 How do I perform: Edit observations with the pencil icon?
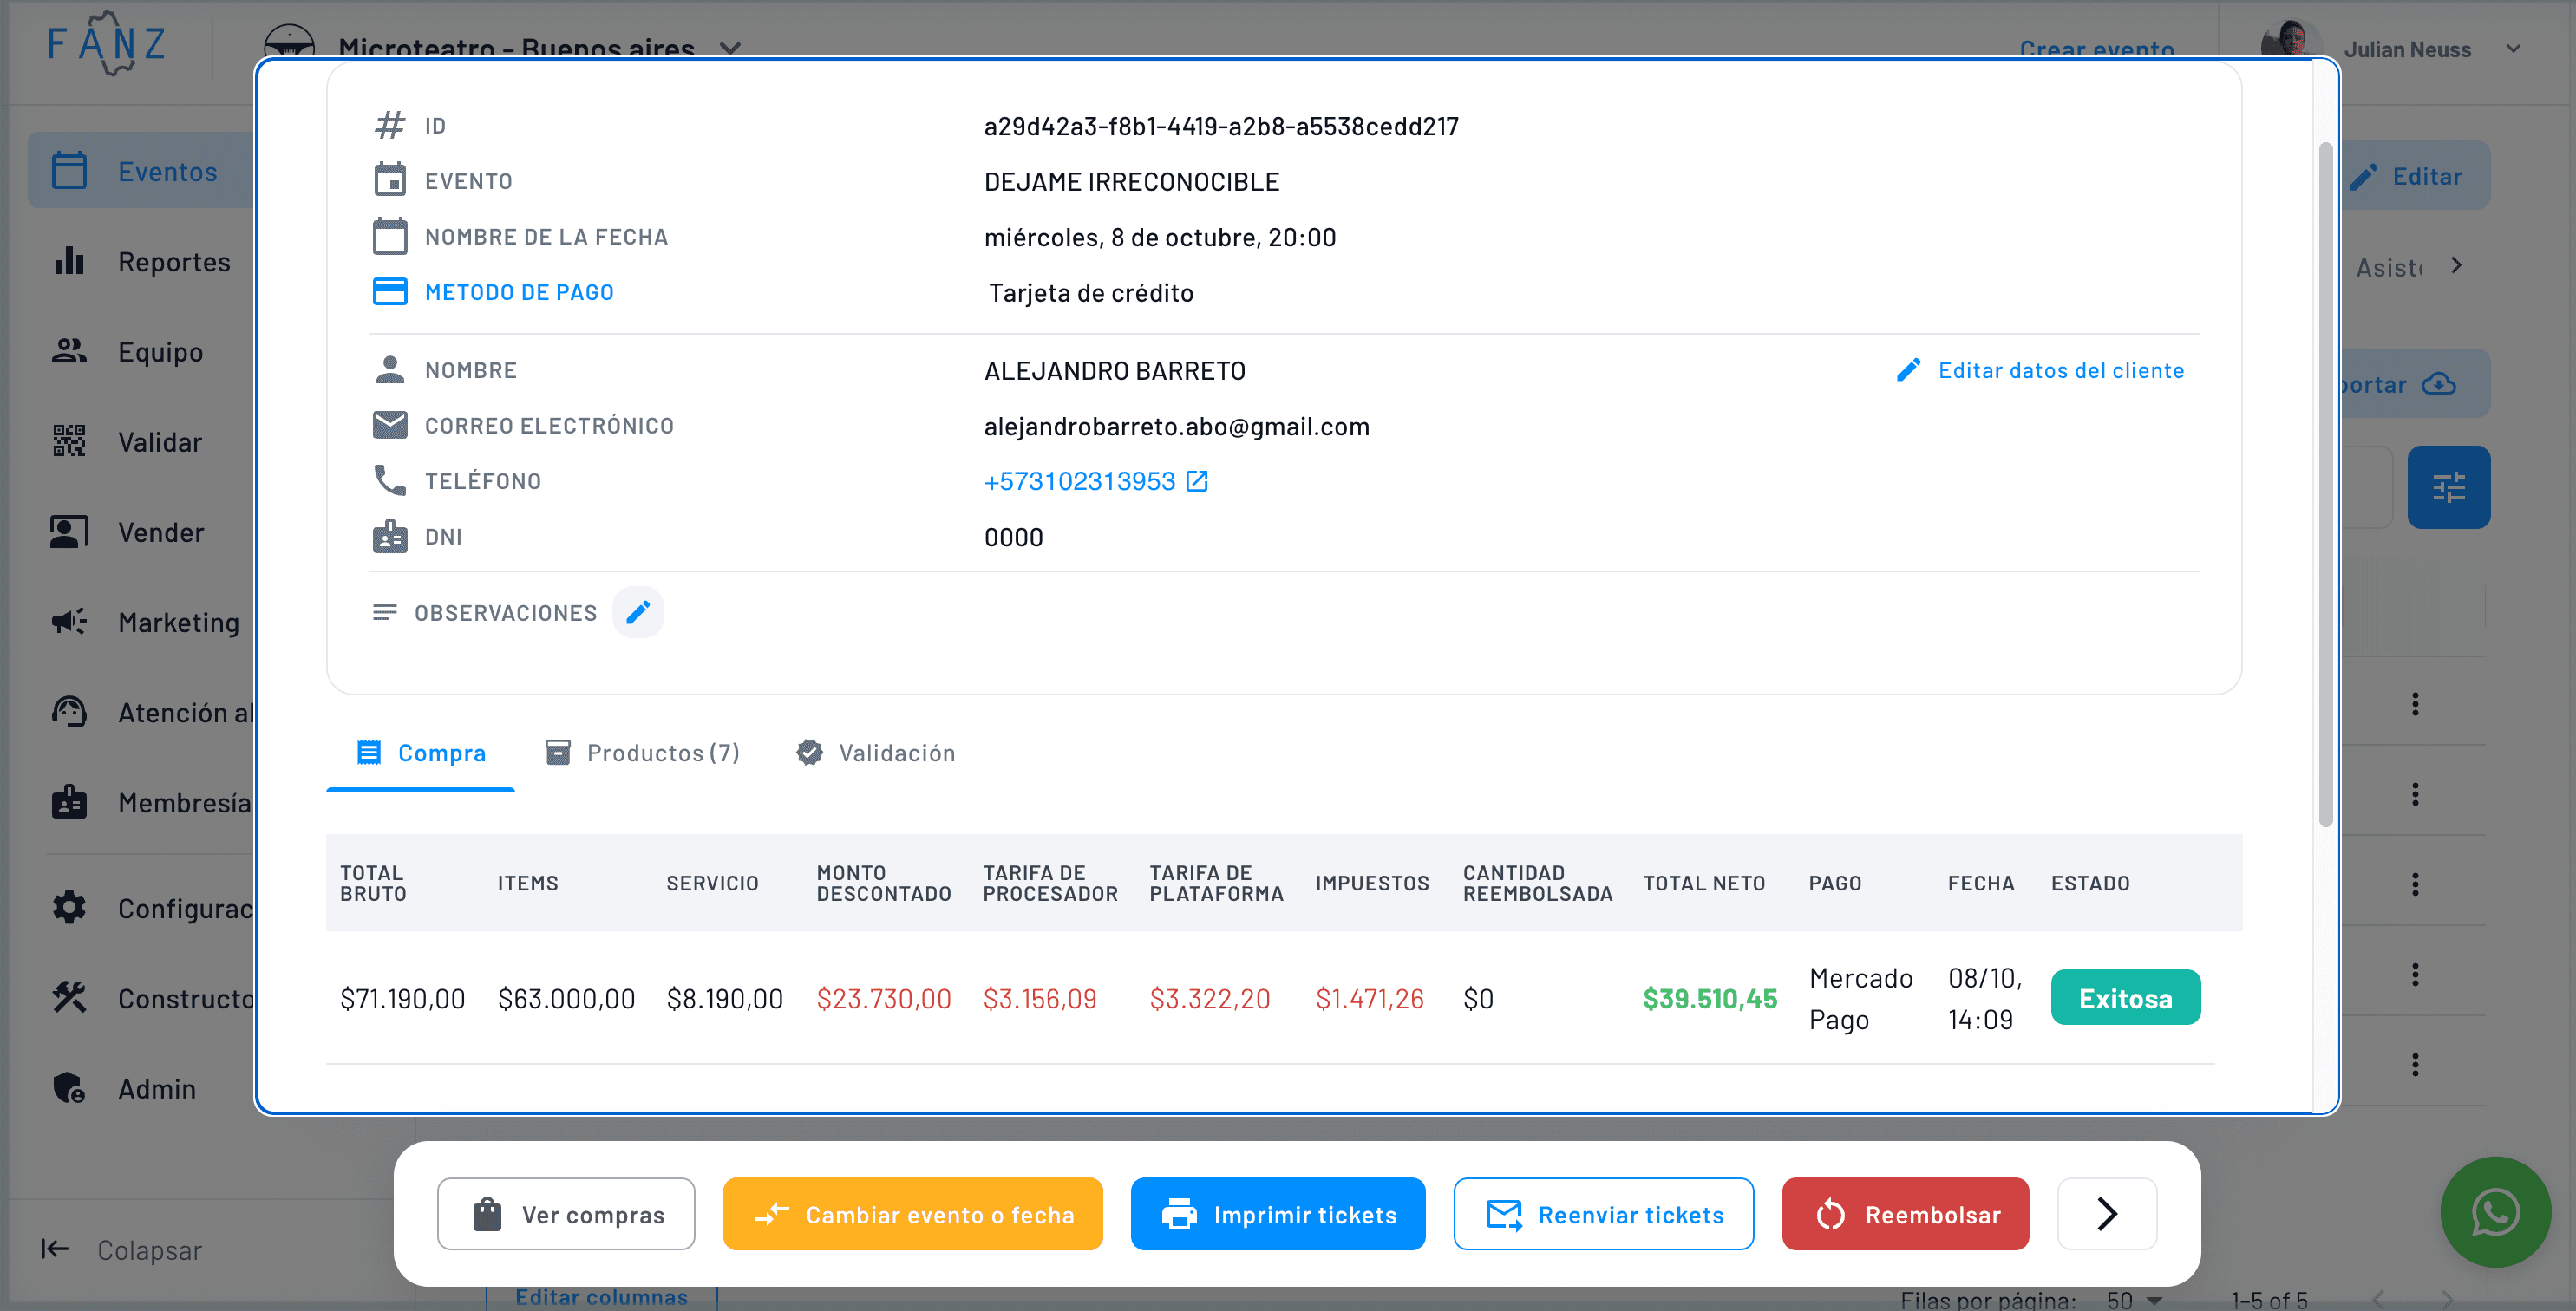[638, 612]
